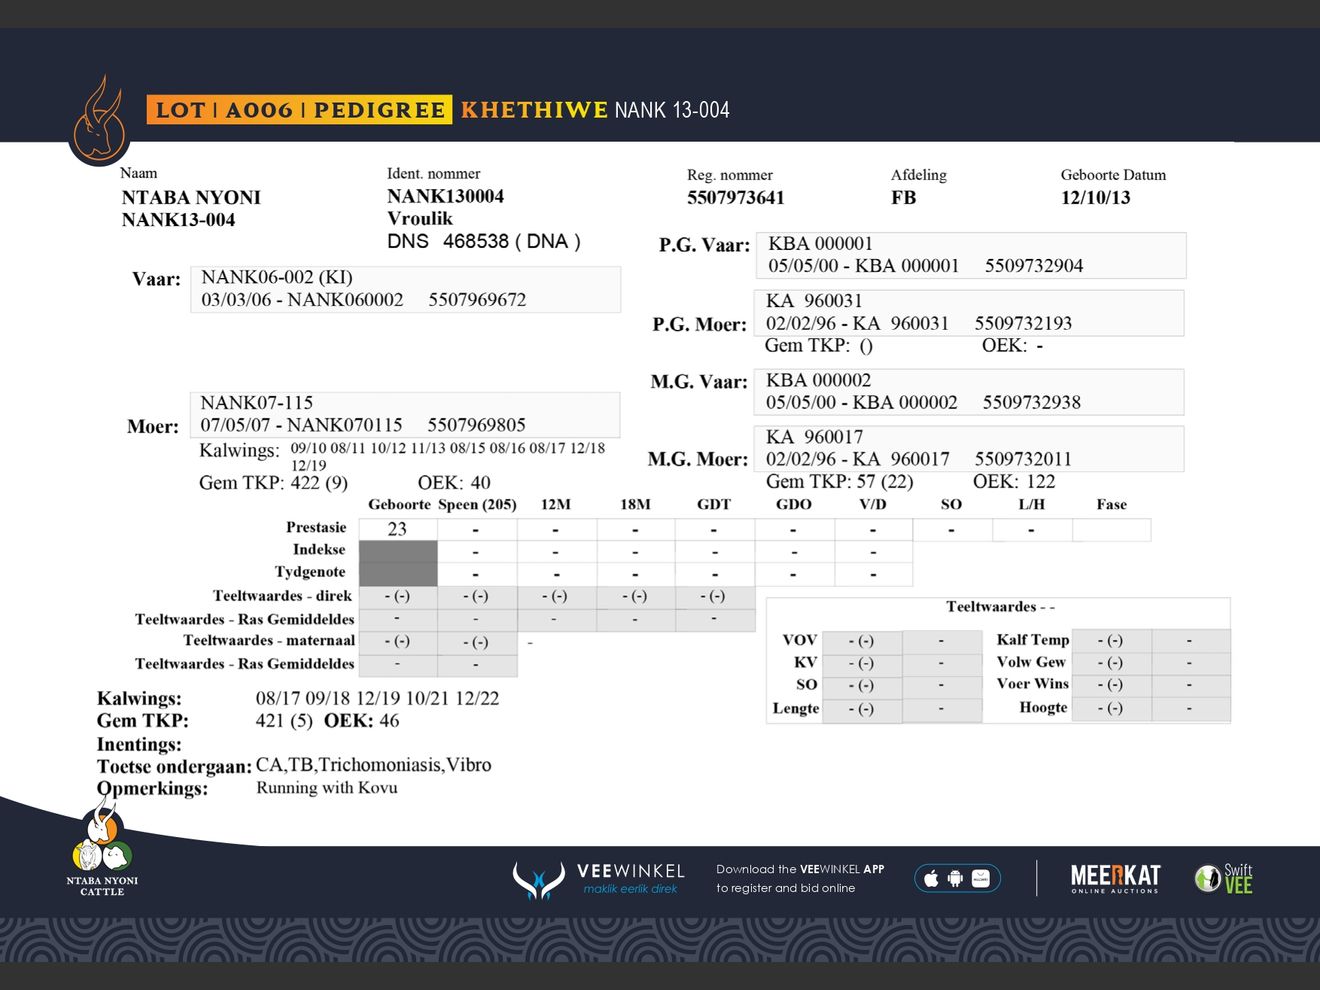Screen dimensions: 1320x990
Task: Click the Swift Vee logo
Action: (1224, 879)
